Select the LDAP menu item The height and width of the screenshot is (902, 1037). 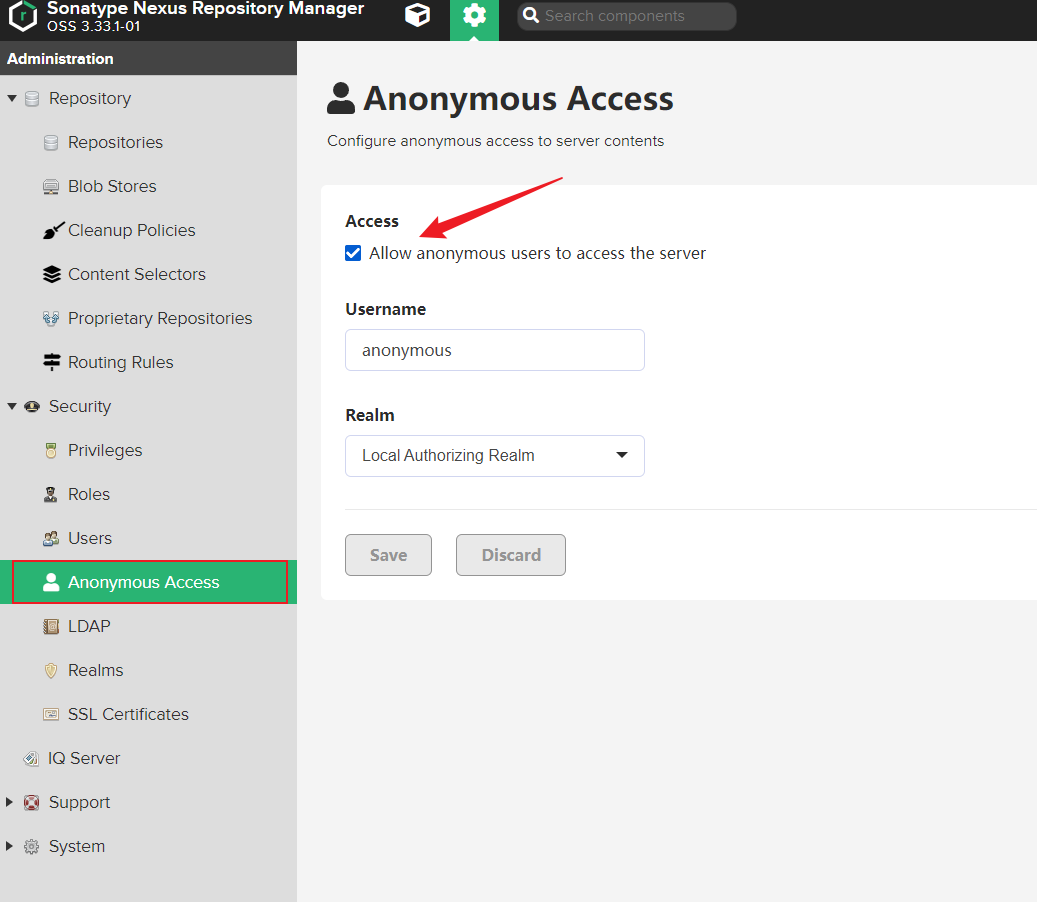(89, 626)
